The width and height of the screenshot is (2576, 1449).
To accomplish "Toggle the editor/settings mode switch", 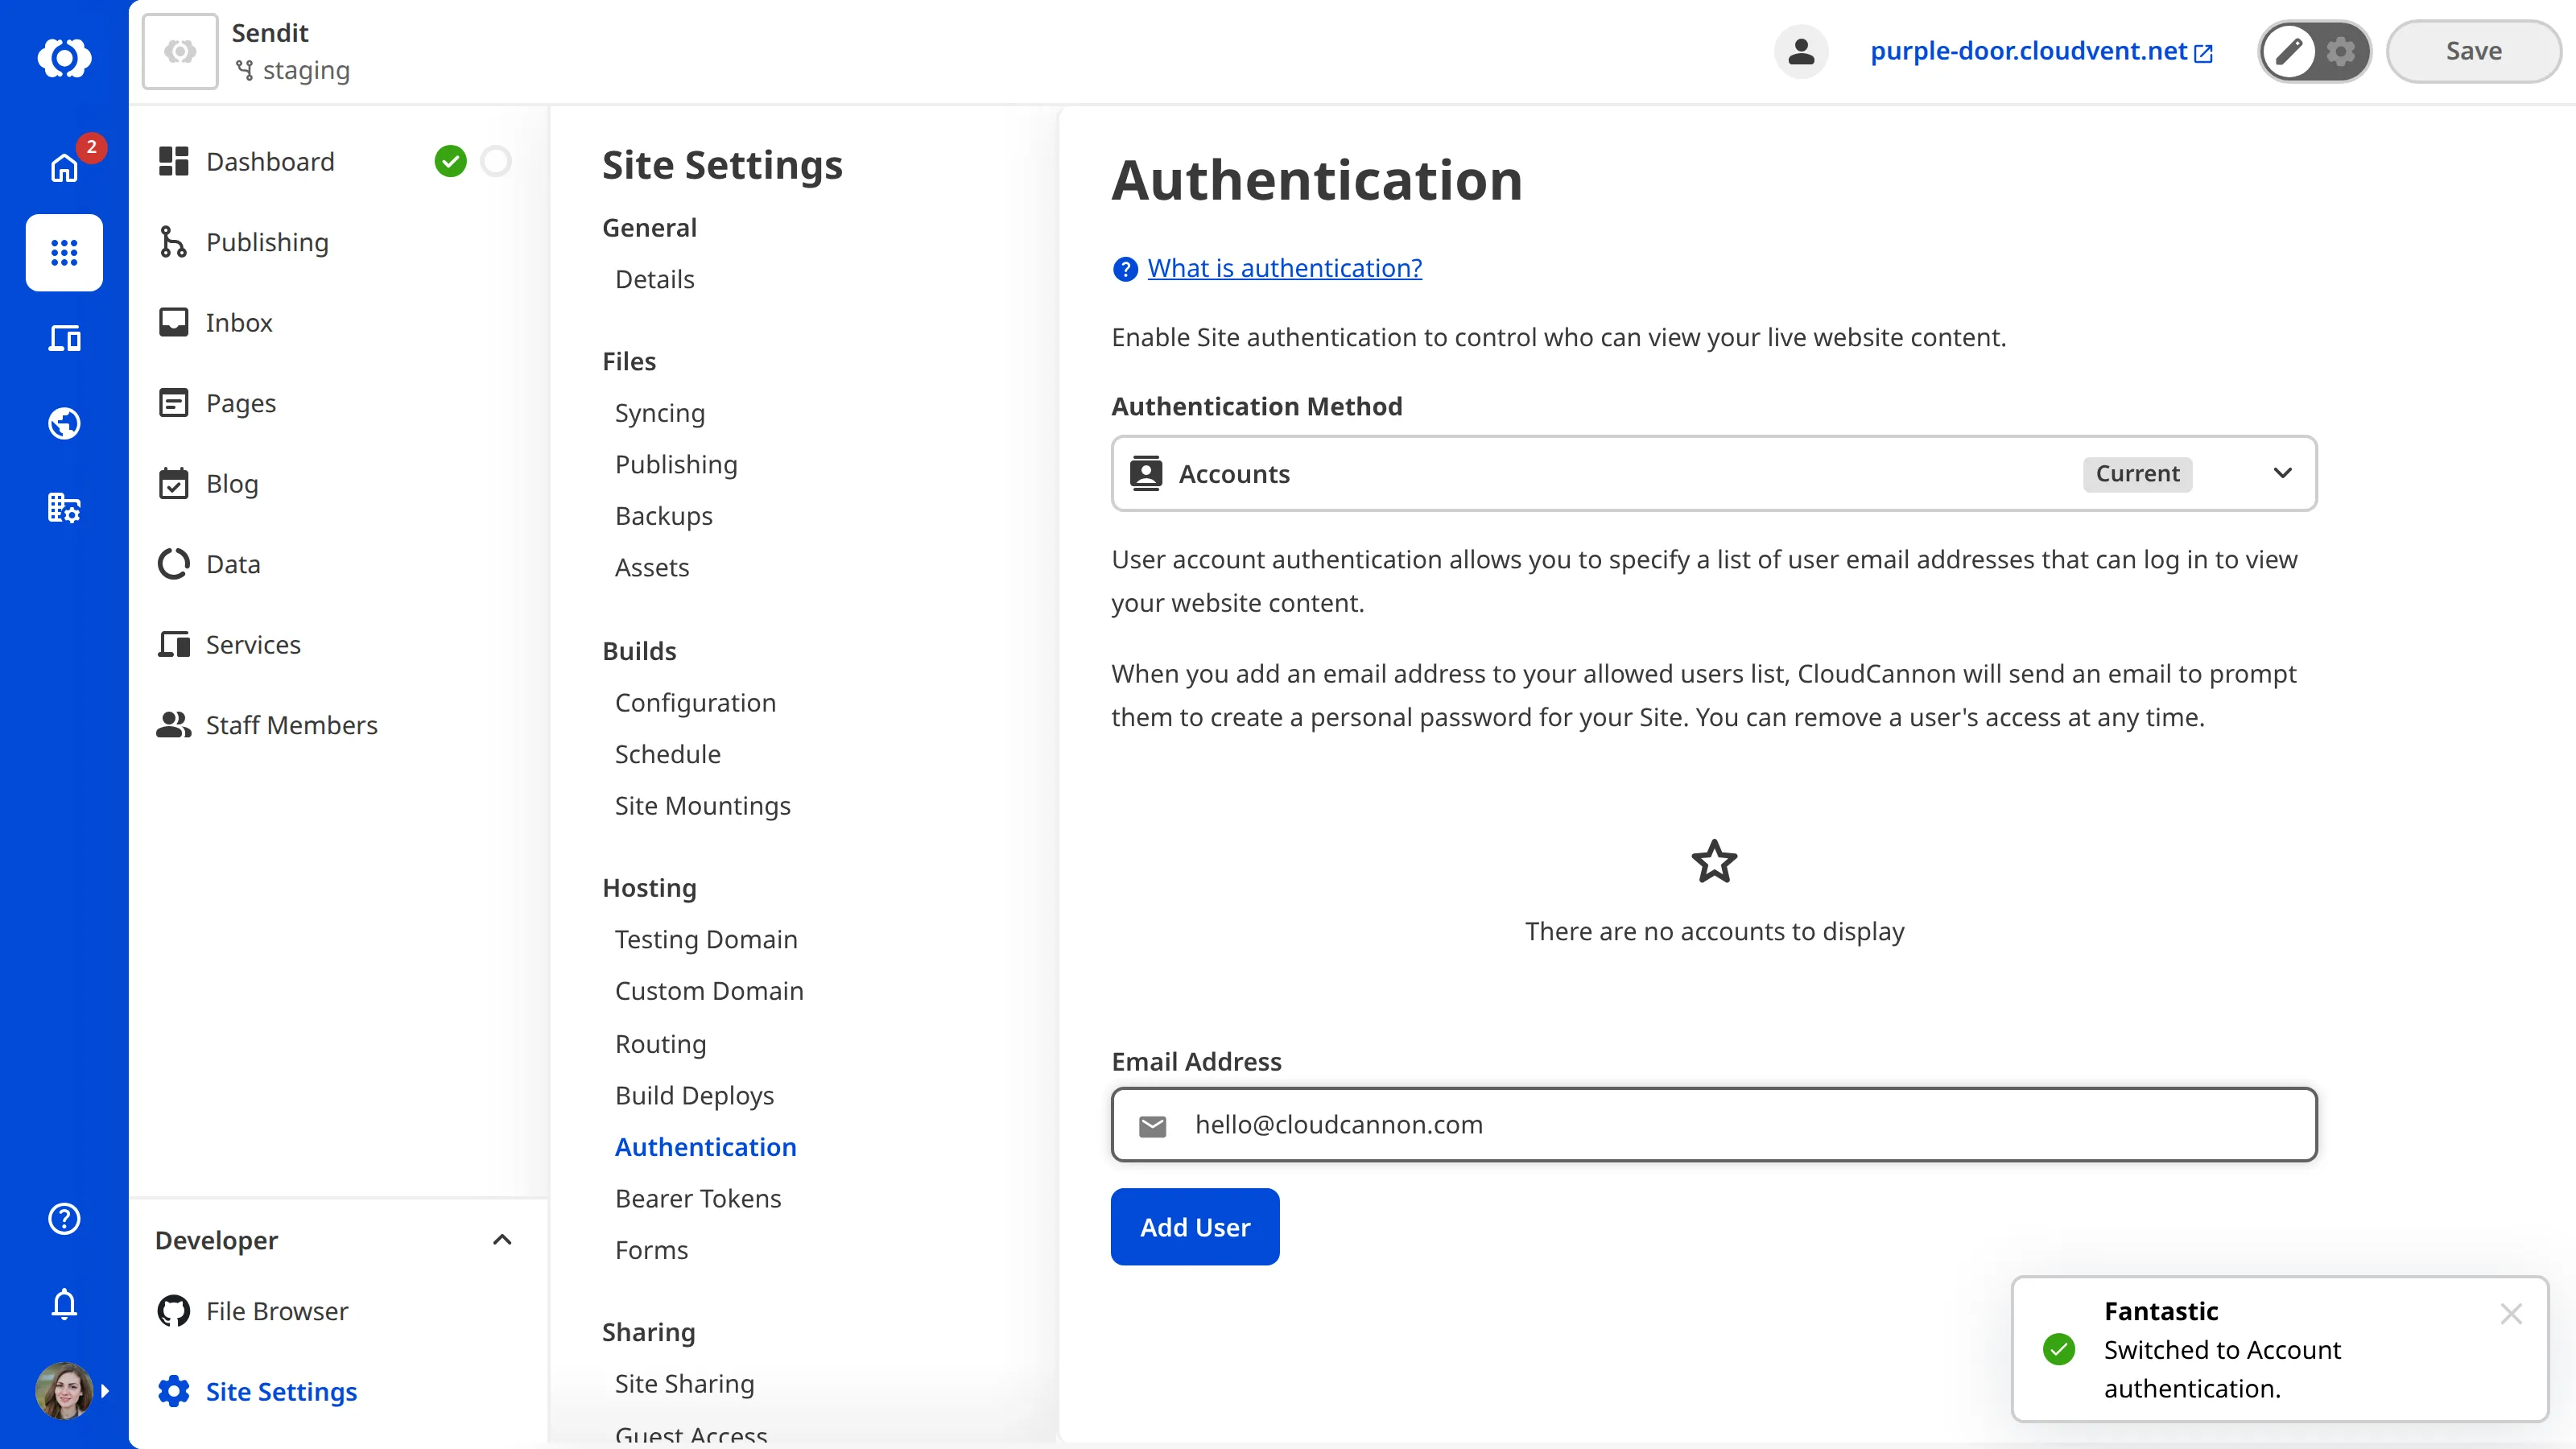I will 2314,52.
